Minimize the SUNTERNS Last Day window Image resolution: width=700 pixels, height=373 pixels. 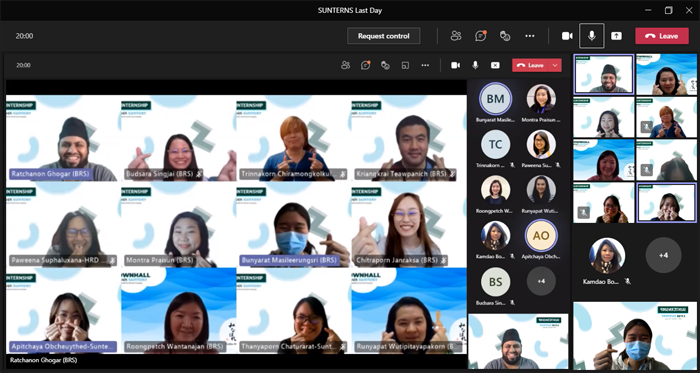[x=648, y=10]
